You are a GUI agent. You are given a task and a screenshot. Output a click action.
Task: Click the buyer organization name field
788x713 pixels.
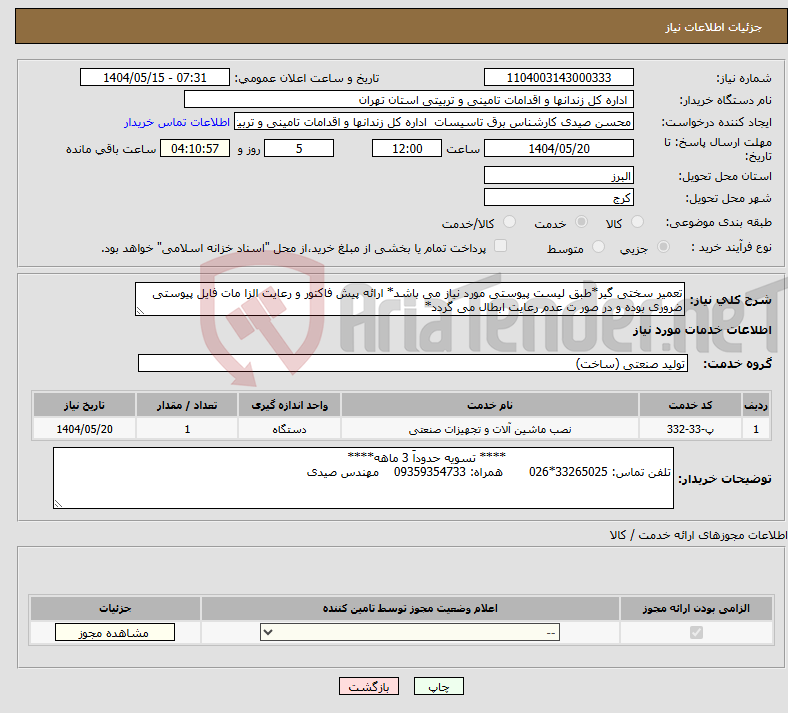coord(409,99)
